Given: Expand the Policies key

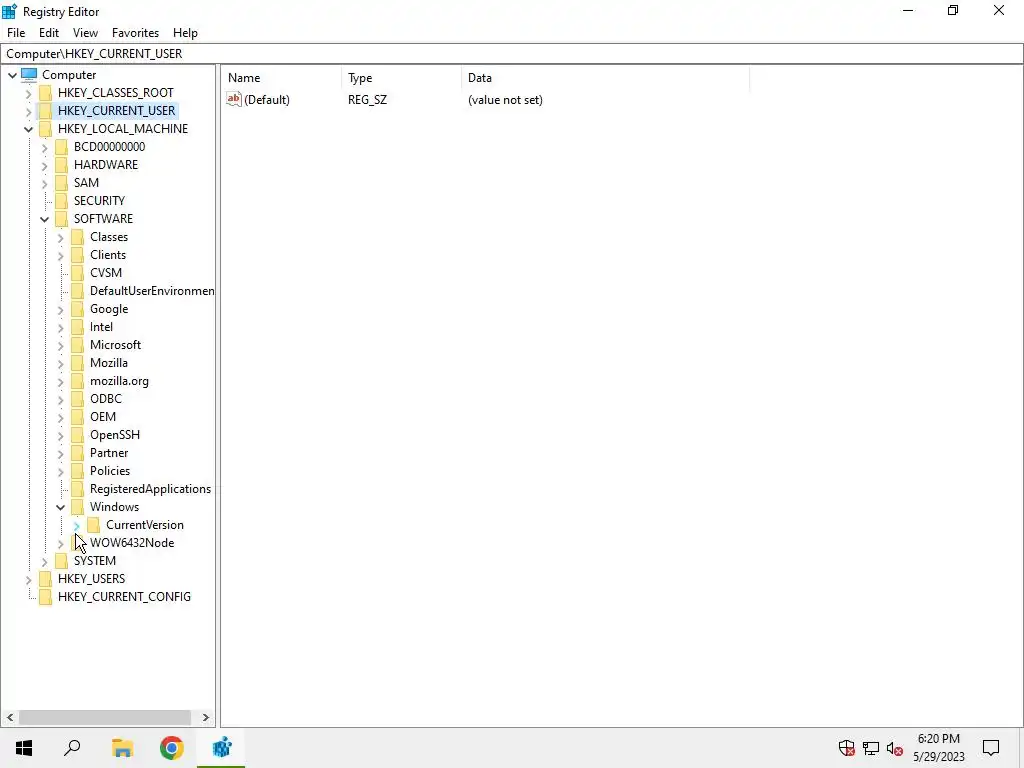Looking at the screenshot, I should pos(61,472).
